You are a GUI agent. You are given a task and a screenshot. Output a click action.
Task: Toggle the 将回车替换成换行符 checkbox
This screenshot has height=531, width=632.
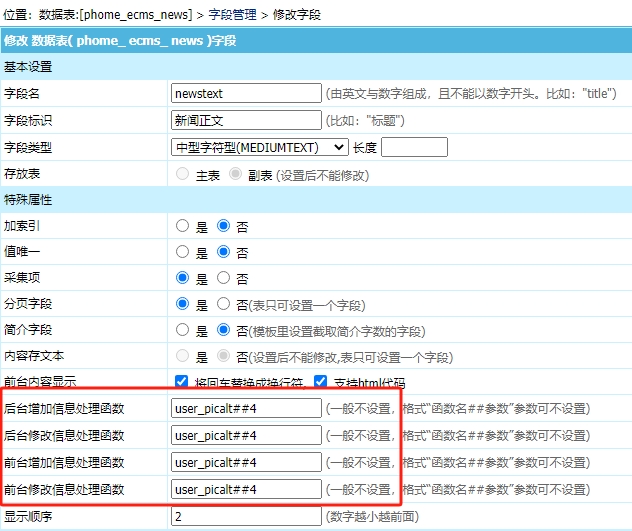point(182,382)
